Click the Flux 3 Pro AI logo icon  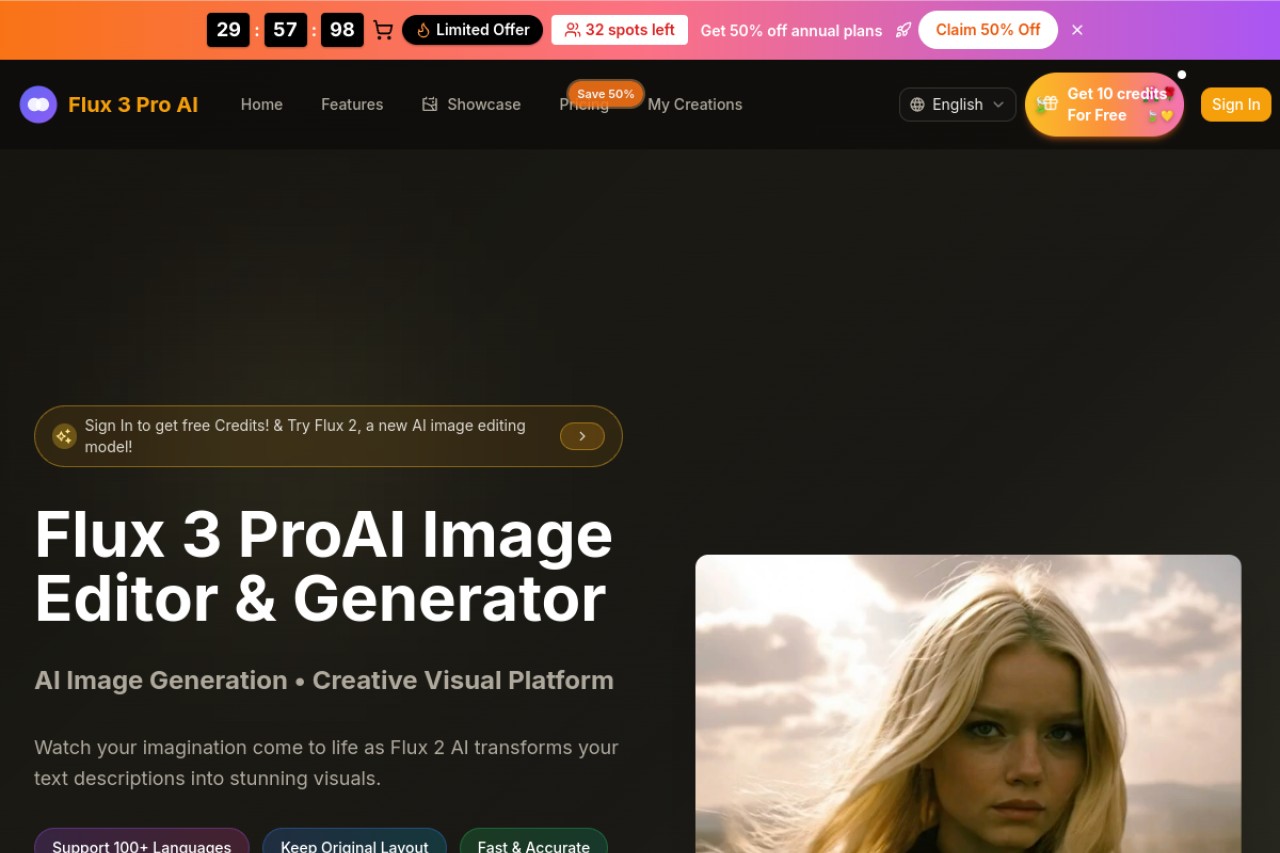coord(38,104)
